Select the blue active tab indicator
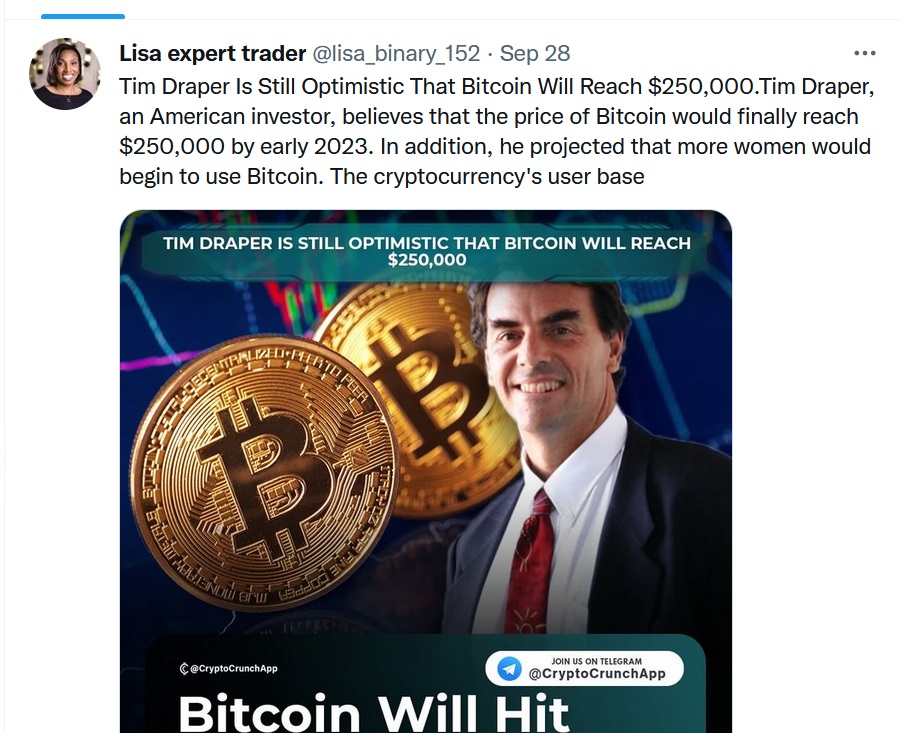Screen dimensions: 901x733 [x=83, y=16]
